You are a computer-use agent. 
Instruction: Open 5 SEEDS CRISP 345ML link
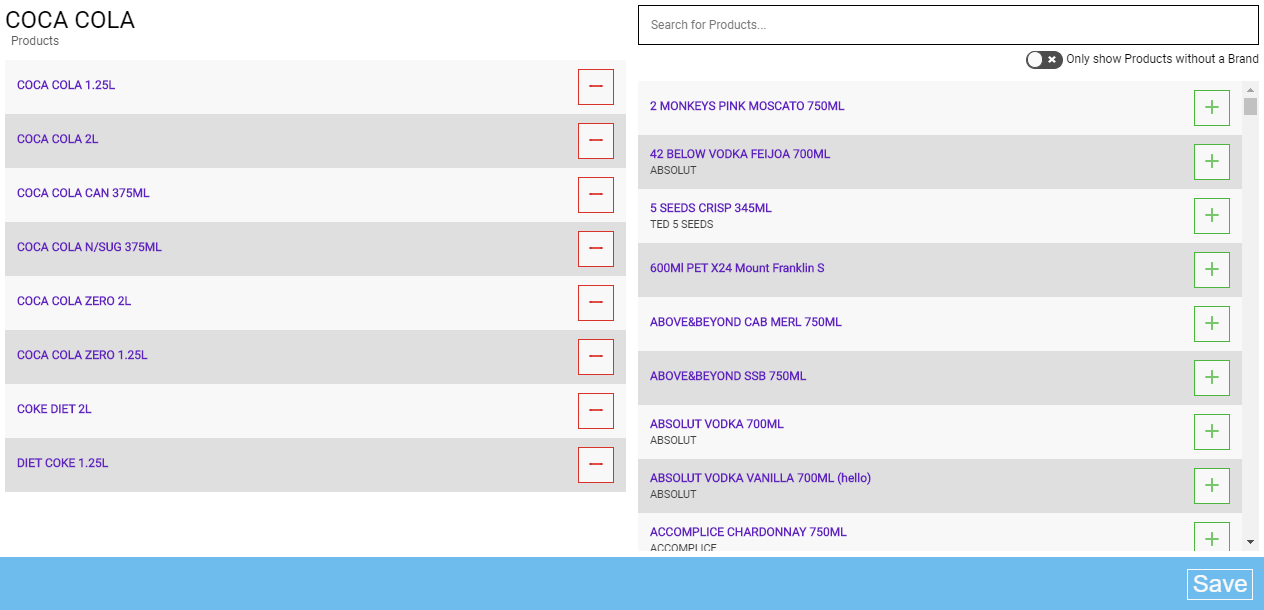711,208
